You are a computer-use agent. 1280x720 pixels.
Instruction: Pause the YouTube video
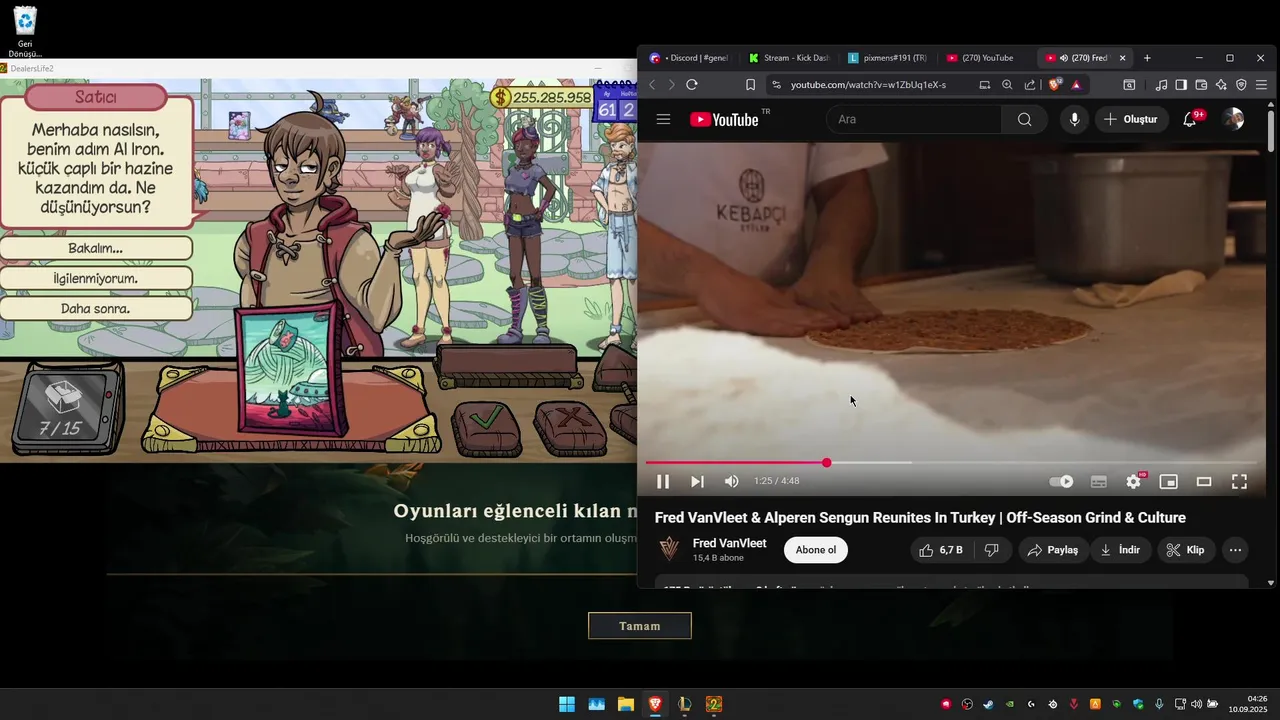[x=663, y=481]
